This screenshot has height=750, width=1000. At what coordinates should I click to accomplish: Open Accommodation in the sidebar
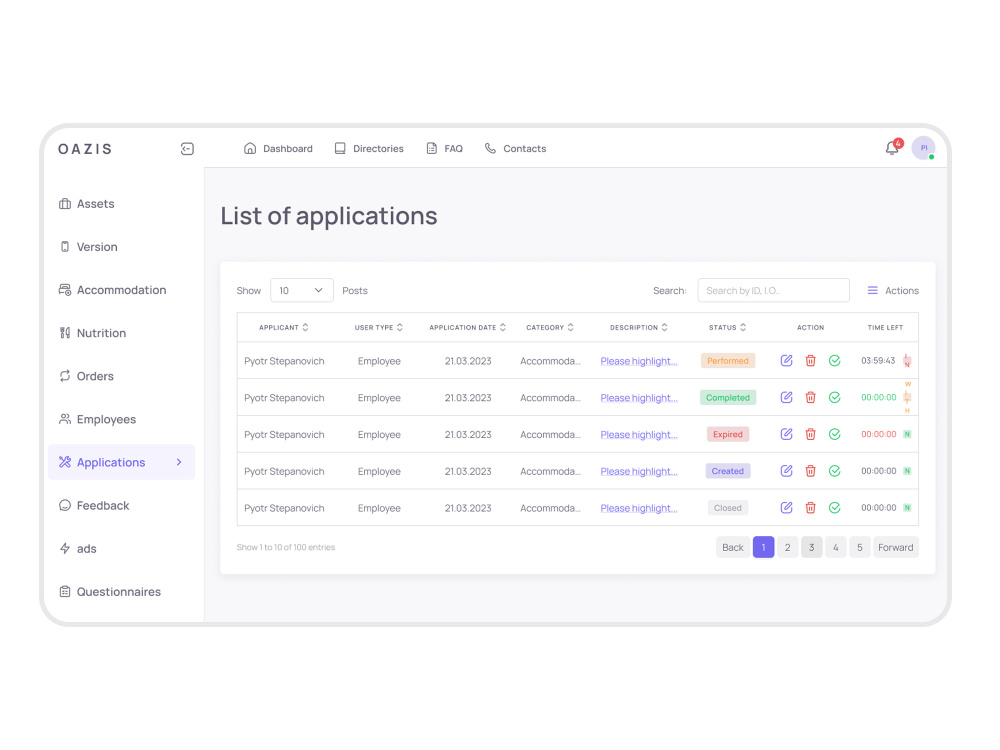click(112, 290)
